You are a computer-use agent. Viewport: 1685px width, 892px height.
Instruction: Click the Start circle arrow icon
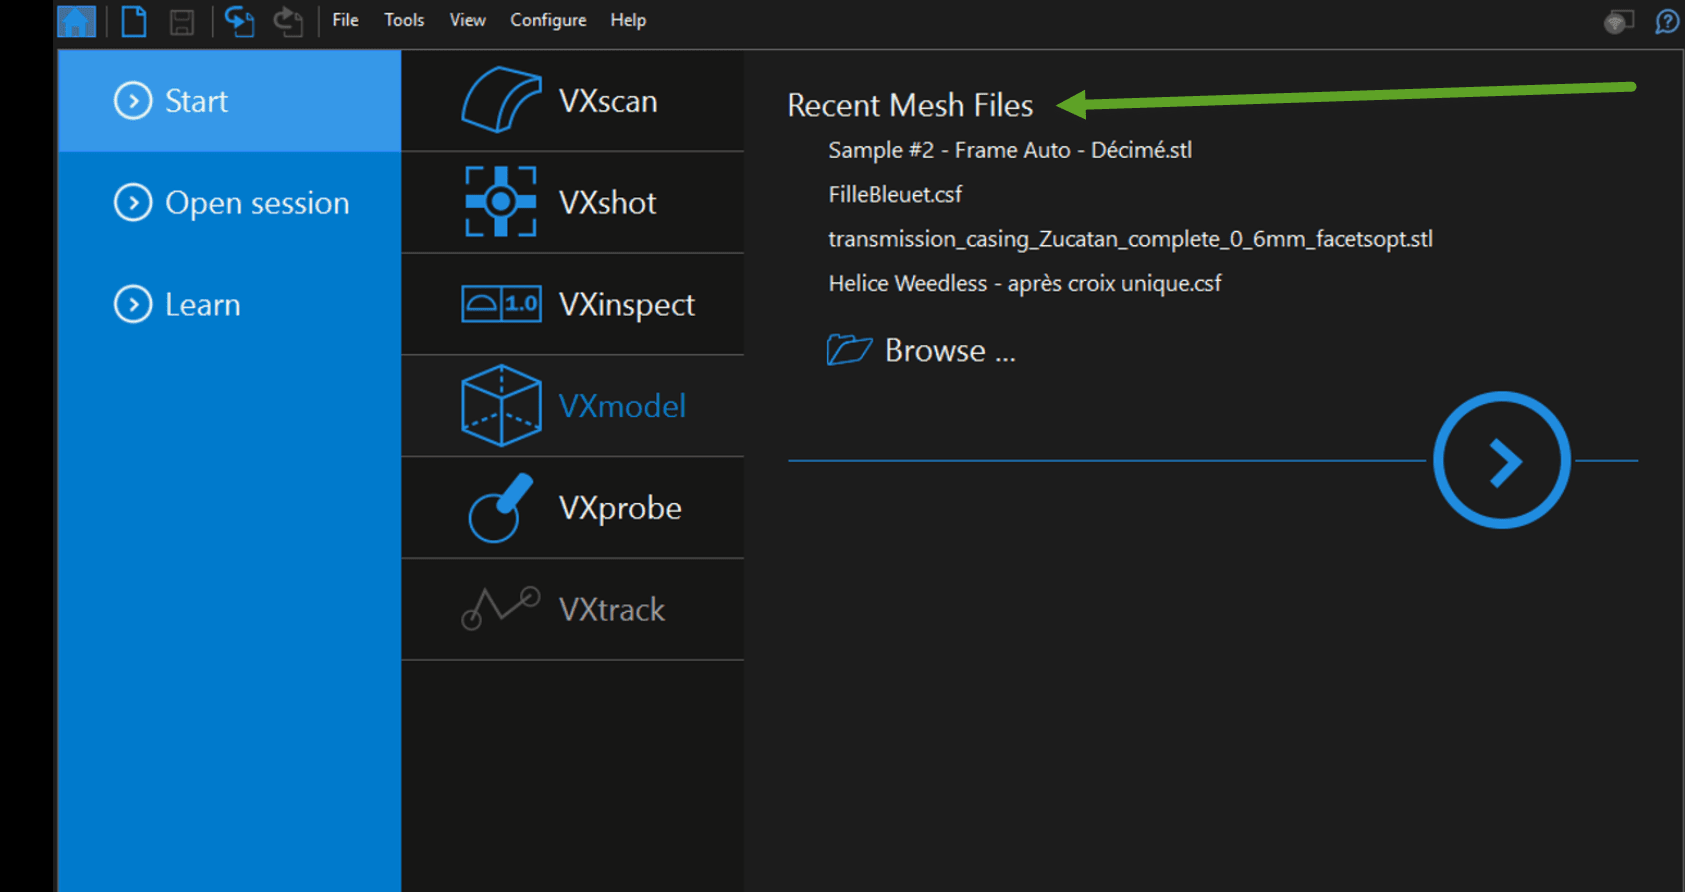pyautogui.click(x=133, y=101)
